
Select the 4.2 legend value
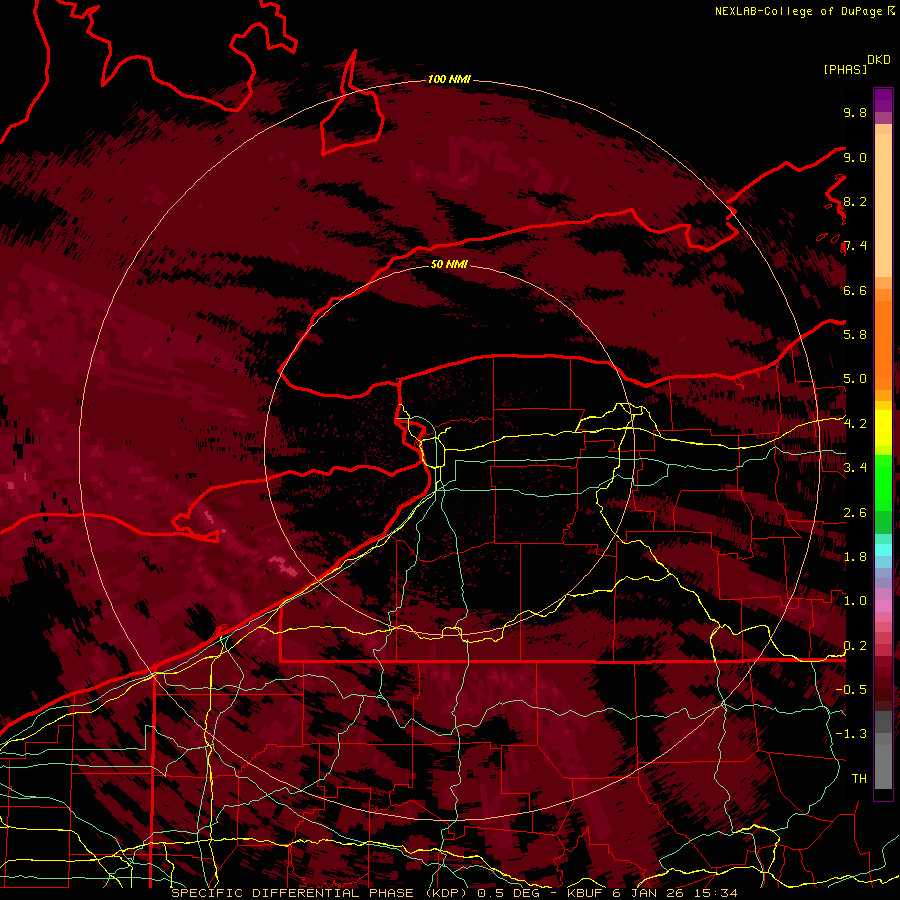855,424
